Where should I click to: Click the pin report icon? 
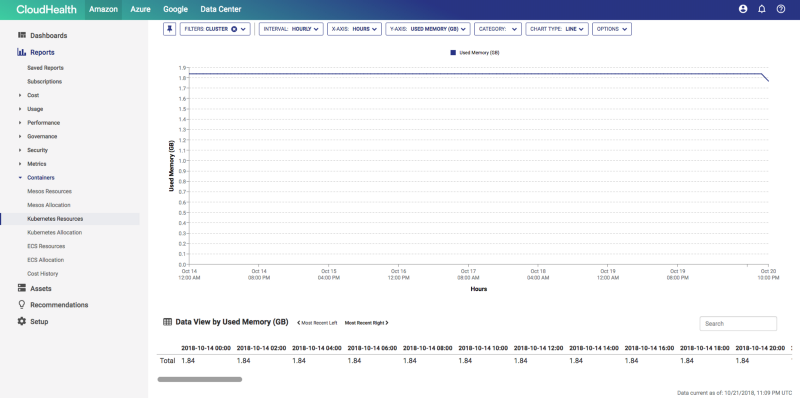click(169, 29)
